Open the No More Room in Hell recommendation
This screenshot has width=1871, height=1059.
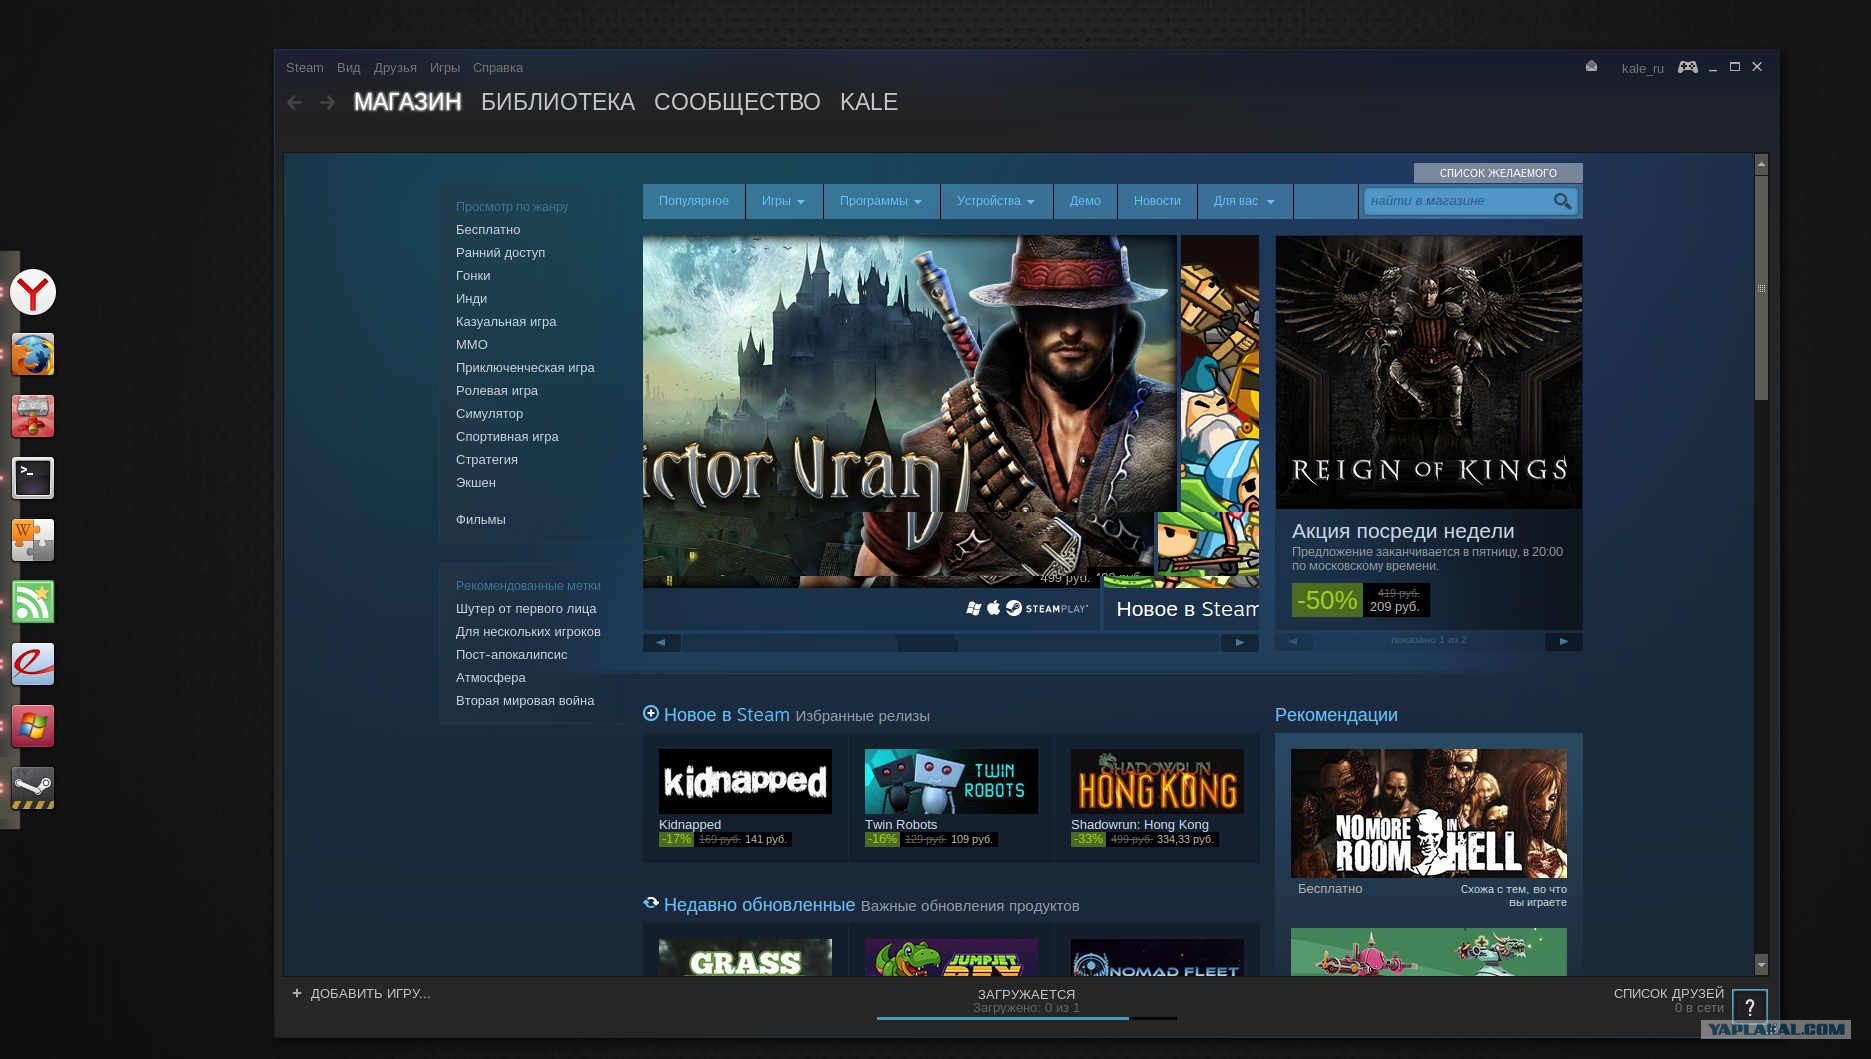pyautogui.click(x=1429, y=813)
